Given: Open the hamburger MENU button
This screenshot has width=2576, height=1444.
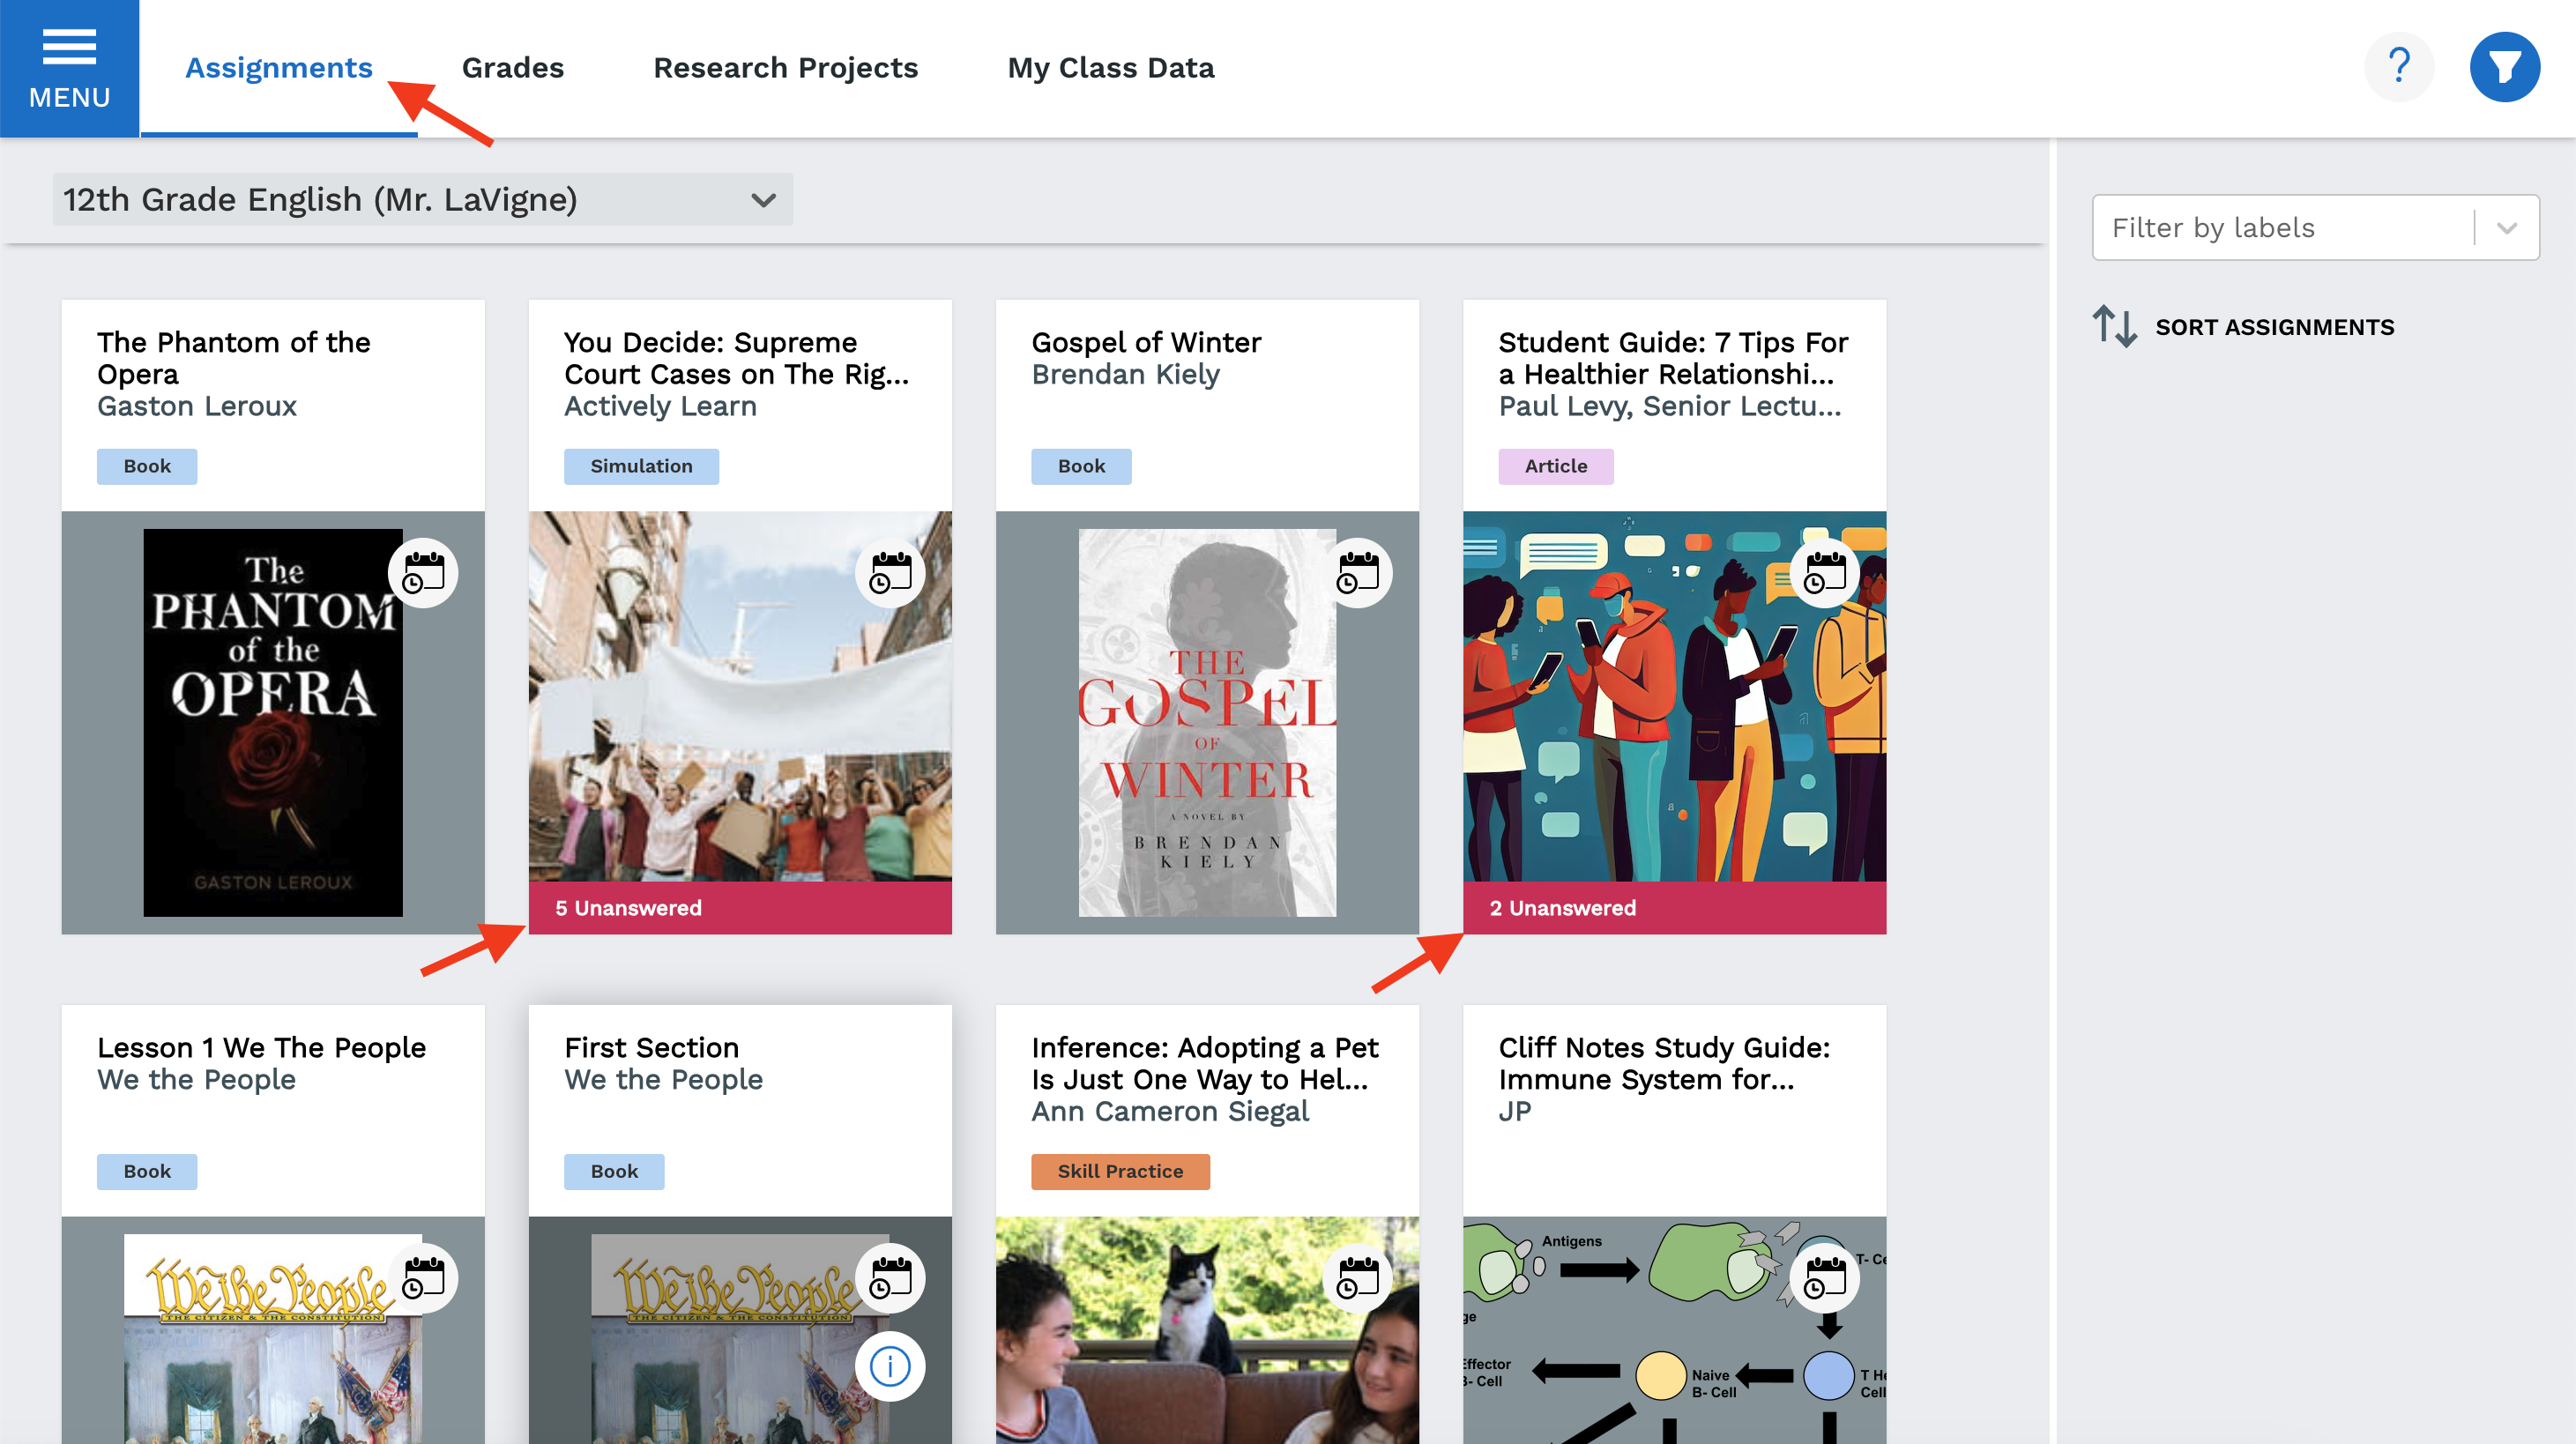Looking at the screenshot, I should pyautogui.click(x=69, y=68).
